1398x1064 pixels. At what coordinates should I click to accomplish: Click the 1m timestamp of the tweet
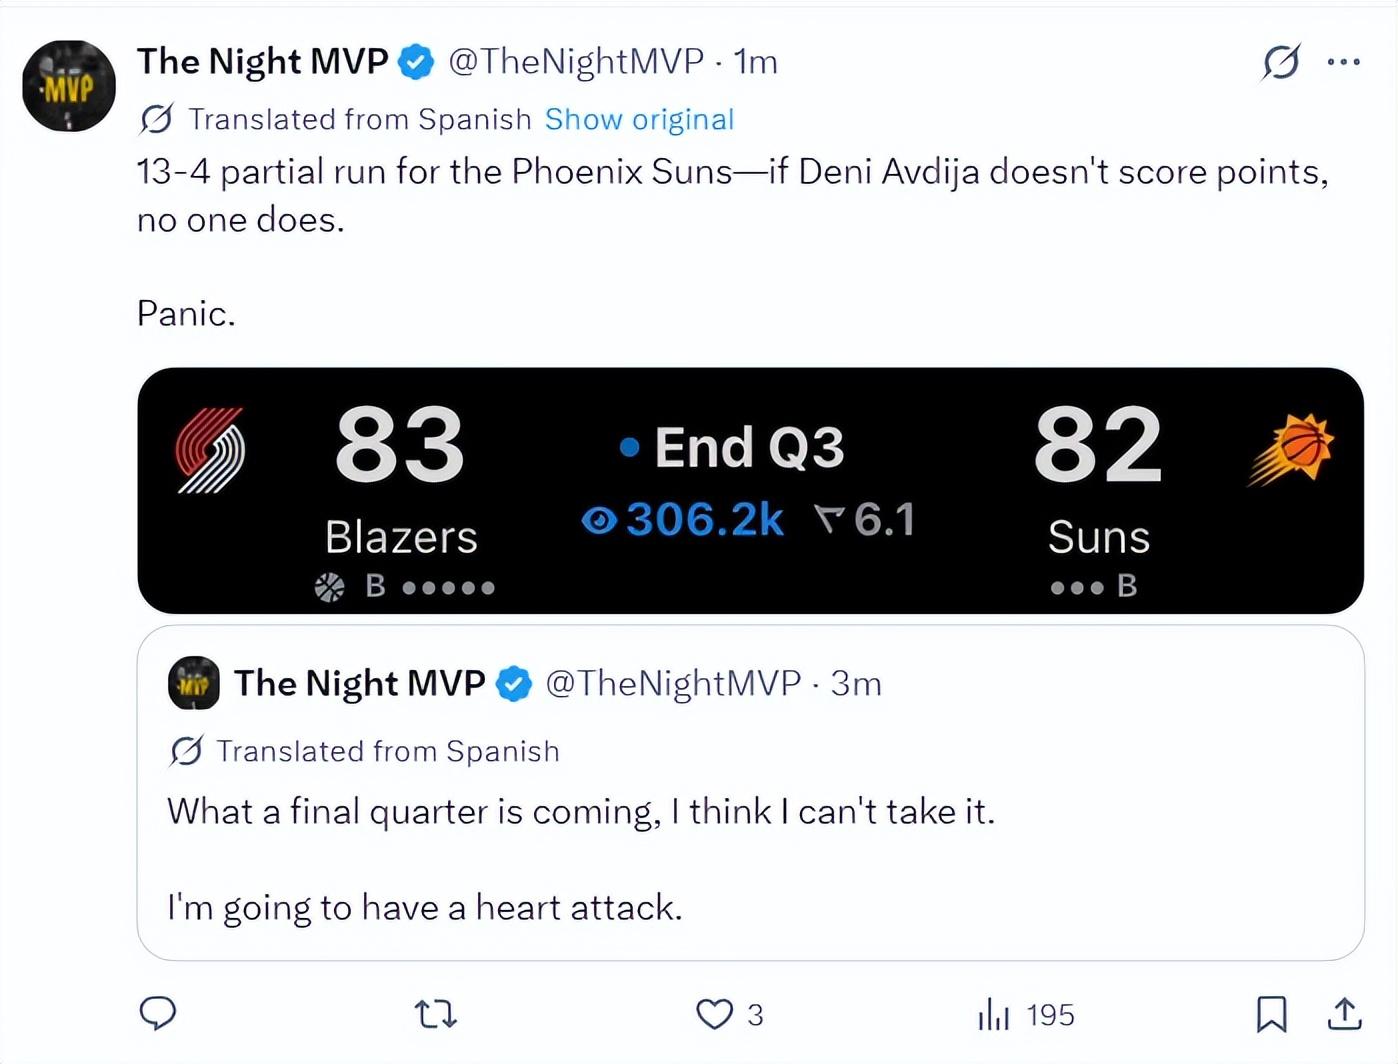click(x=756, y=61)
